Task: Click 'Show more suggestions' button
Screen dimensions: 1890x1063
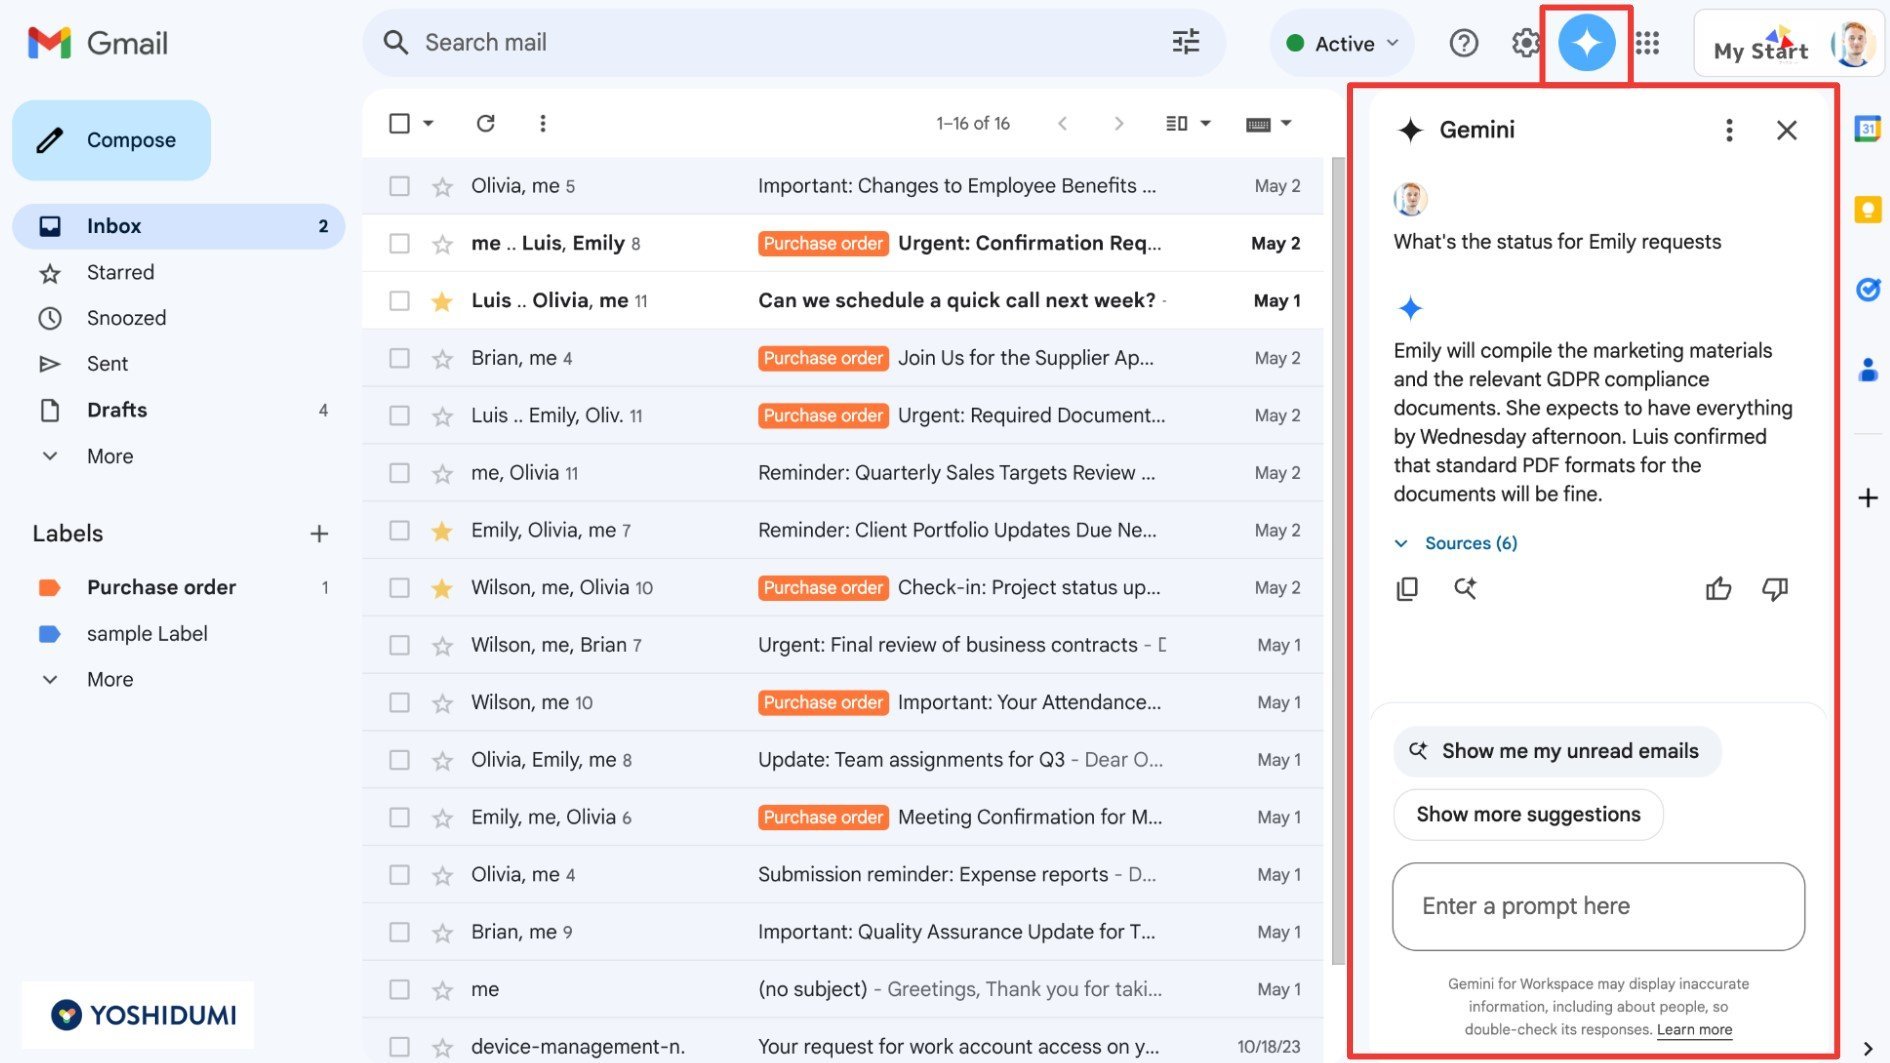Action: tap(1527, 815)
